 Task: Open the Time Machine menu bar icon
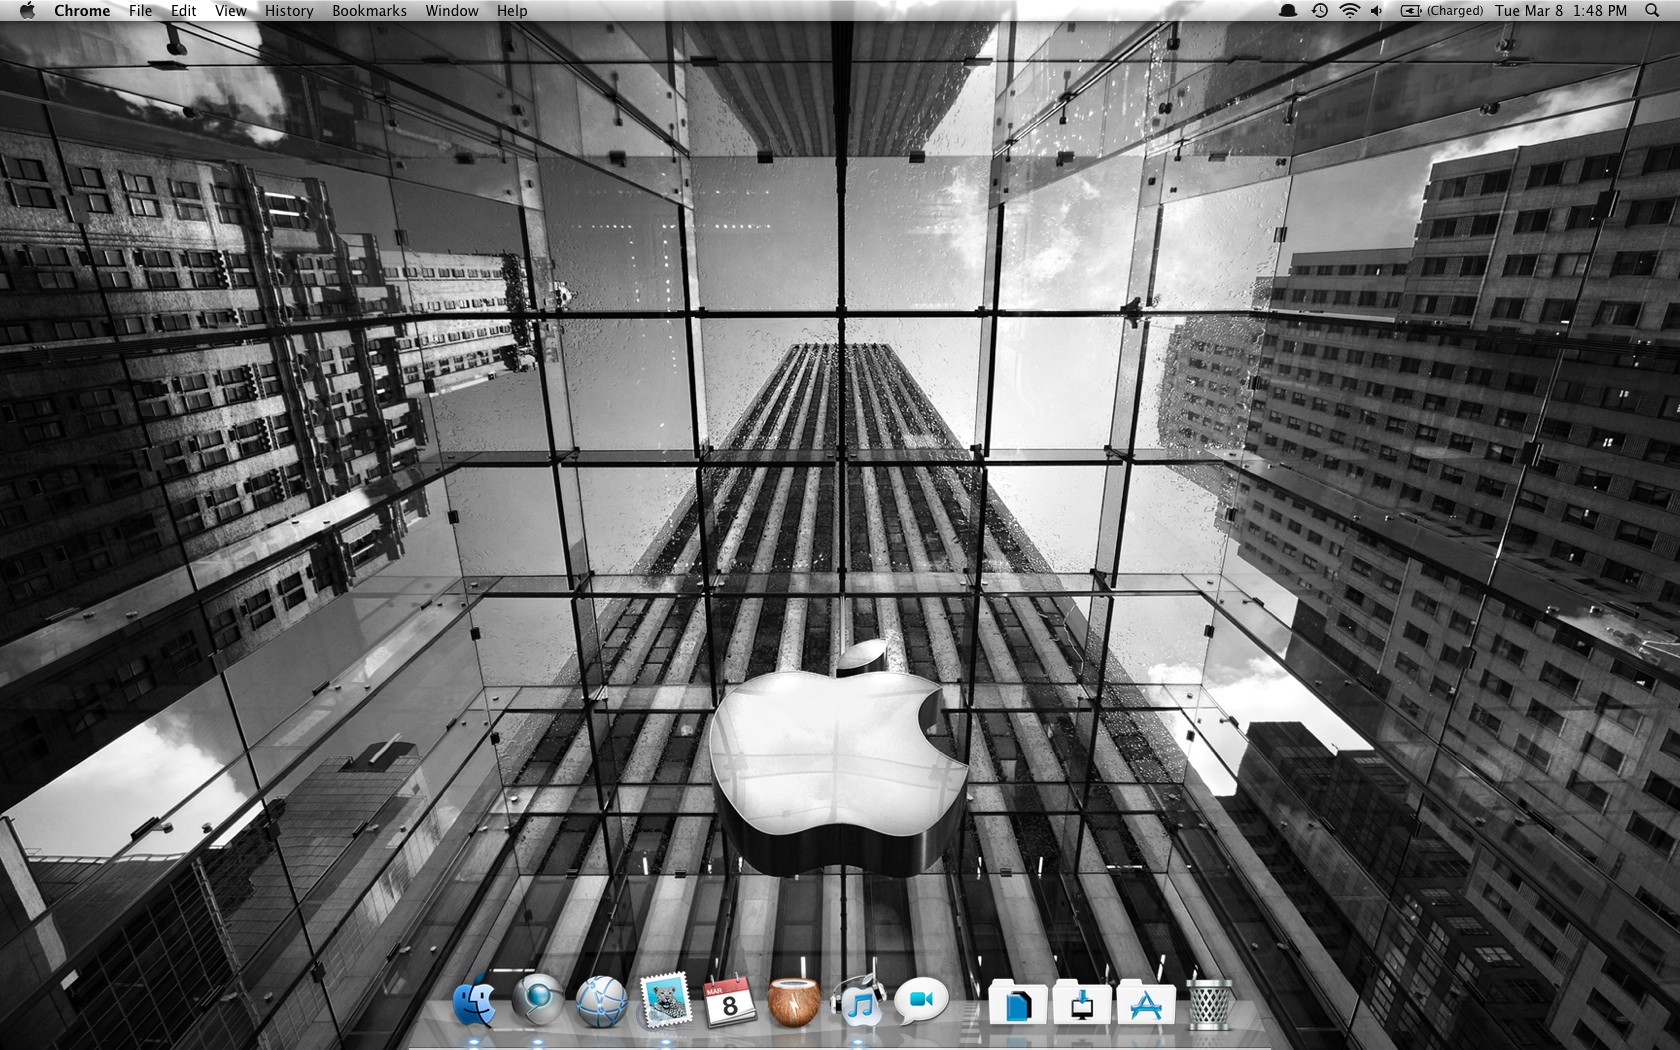tap(1320, 10)
